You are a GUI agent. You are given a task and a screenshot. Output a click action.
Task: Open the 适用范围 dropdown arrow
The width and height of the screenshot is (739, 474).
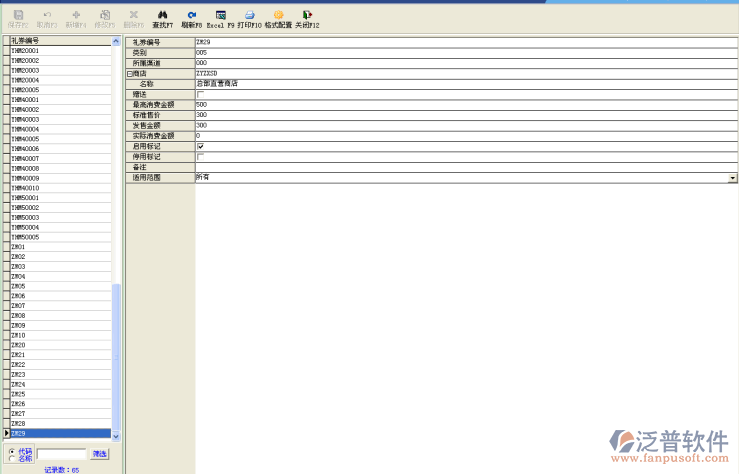tap(732, 178)
